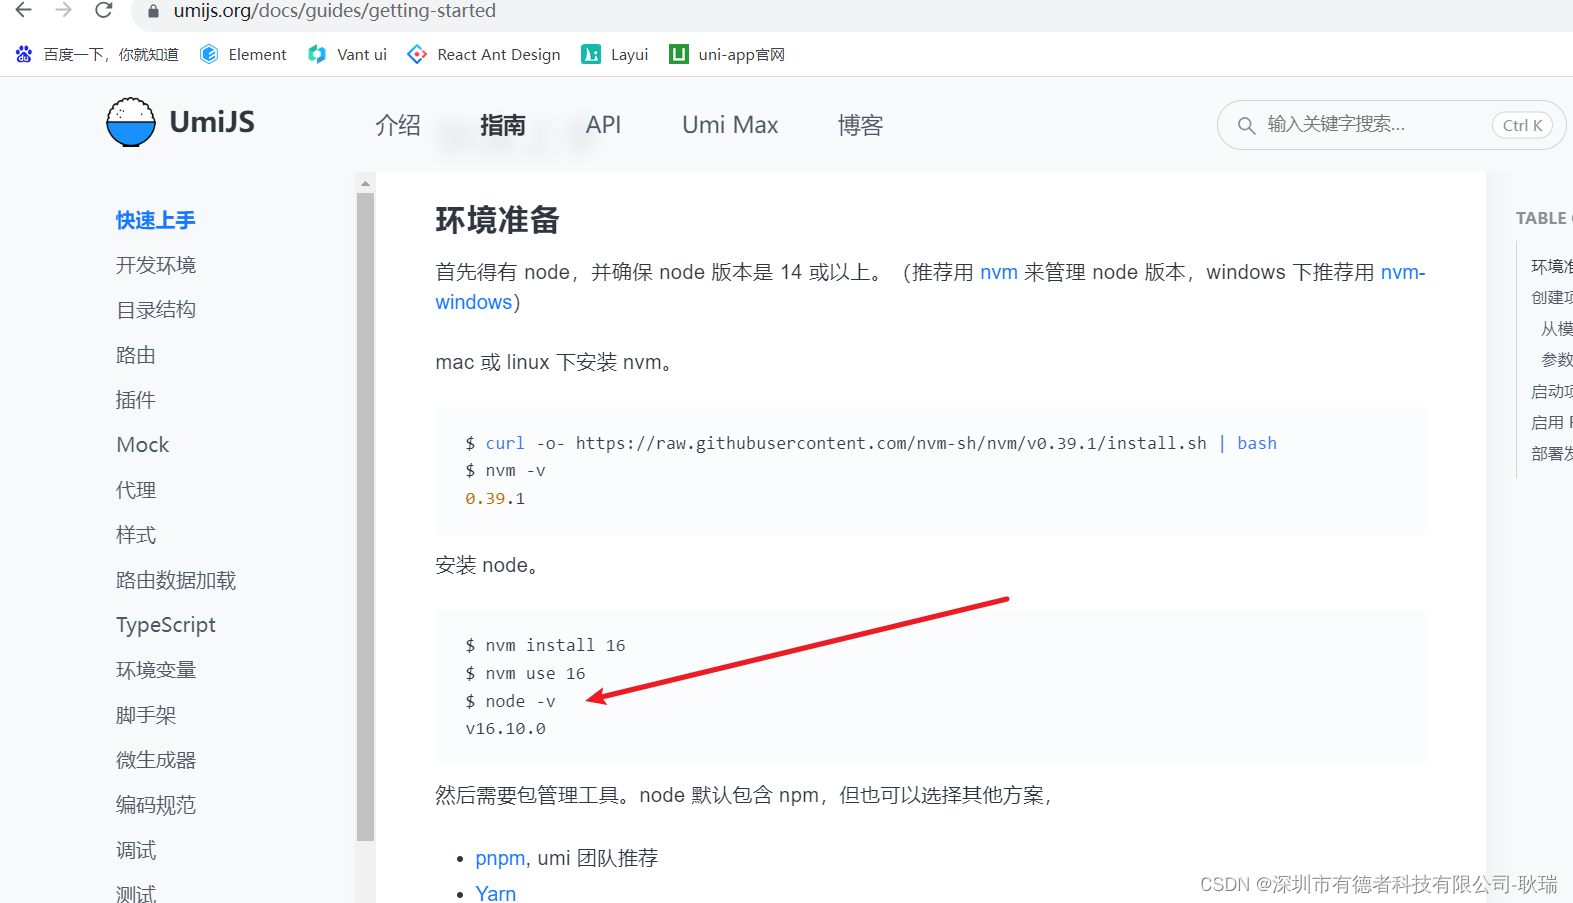
Task: Click the 'nvm use 16' command
Action: 525,674
